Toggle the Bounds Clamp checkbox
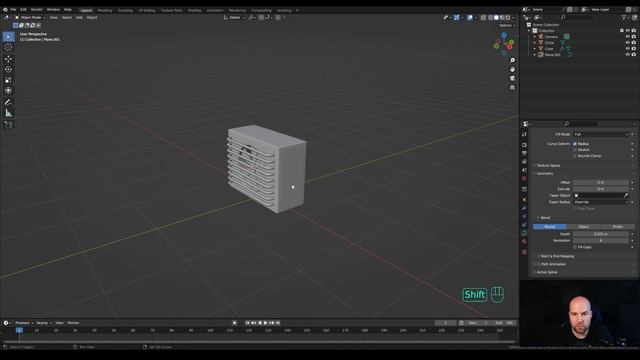The image size is (640, 360). click(575, 156)
